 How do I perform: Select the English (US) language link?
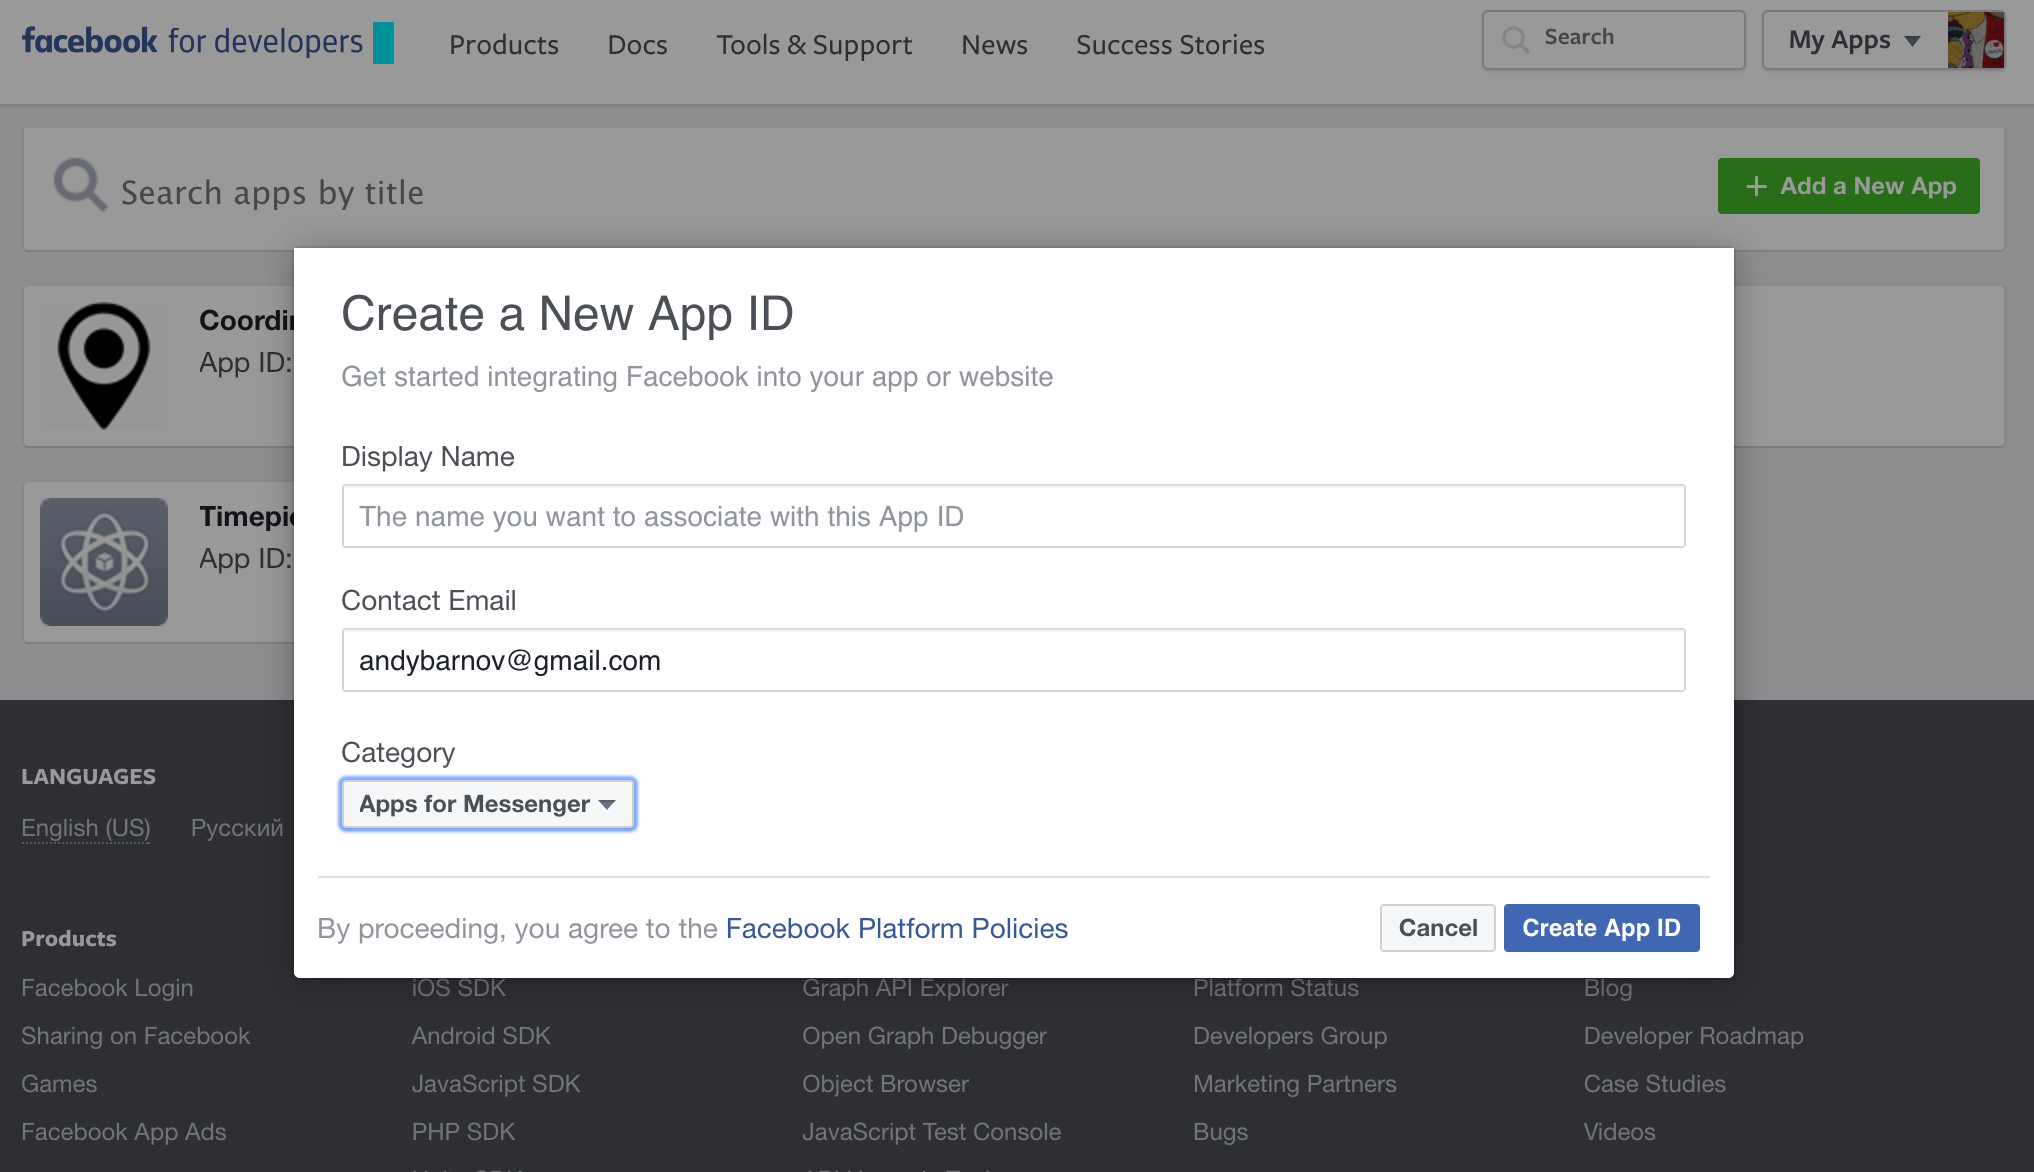pos(86,828)
